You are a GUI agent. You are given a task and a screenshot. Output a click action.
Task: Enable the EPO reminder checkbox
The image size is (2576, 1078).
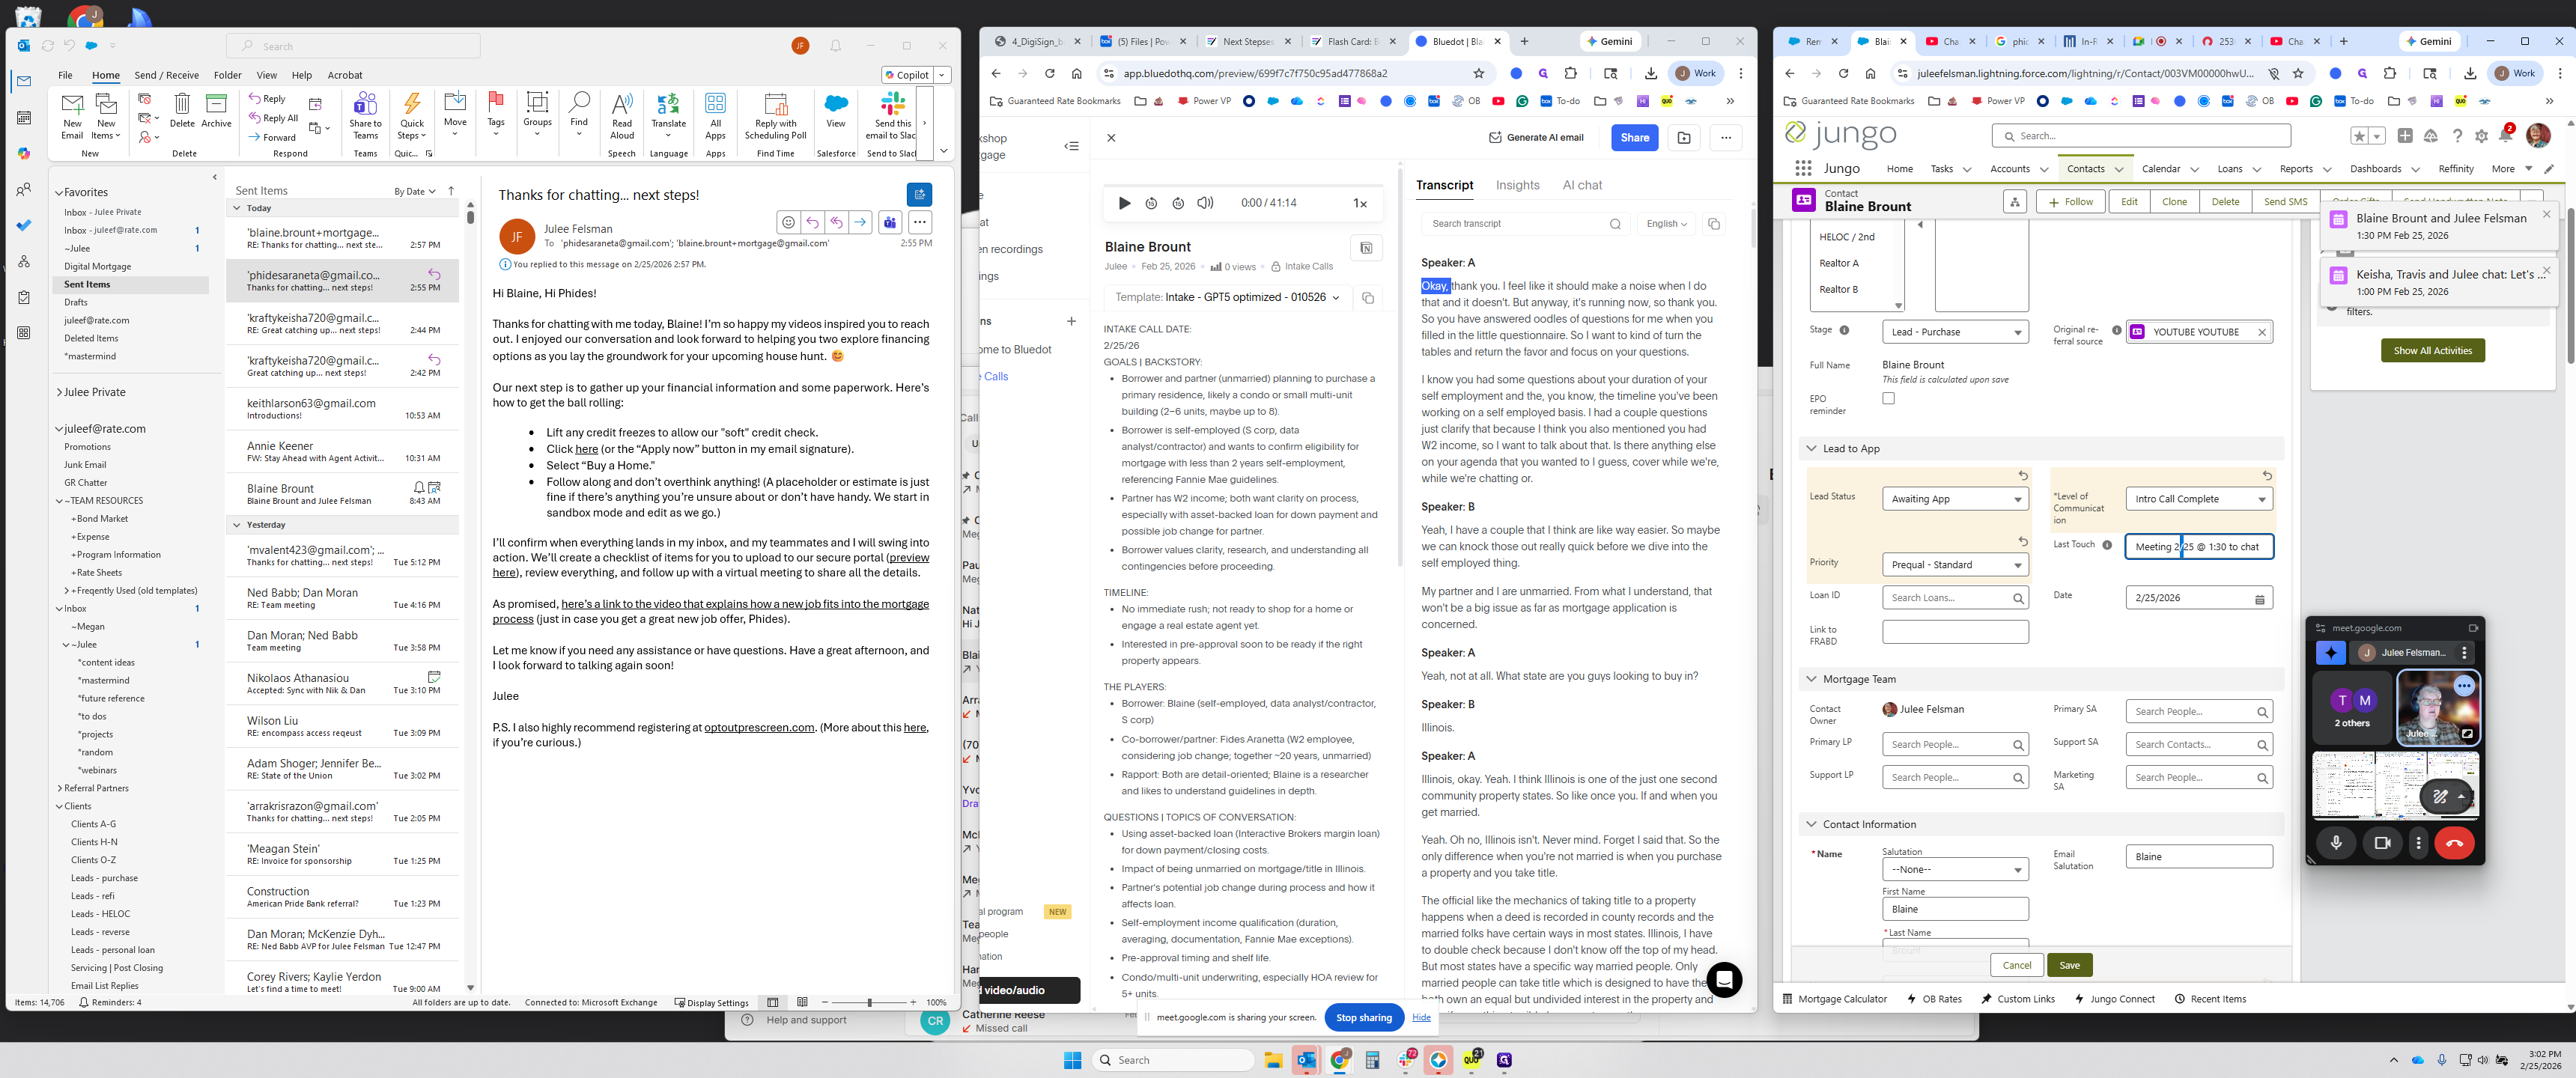point(1888,398)
